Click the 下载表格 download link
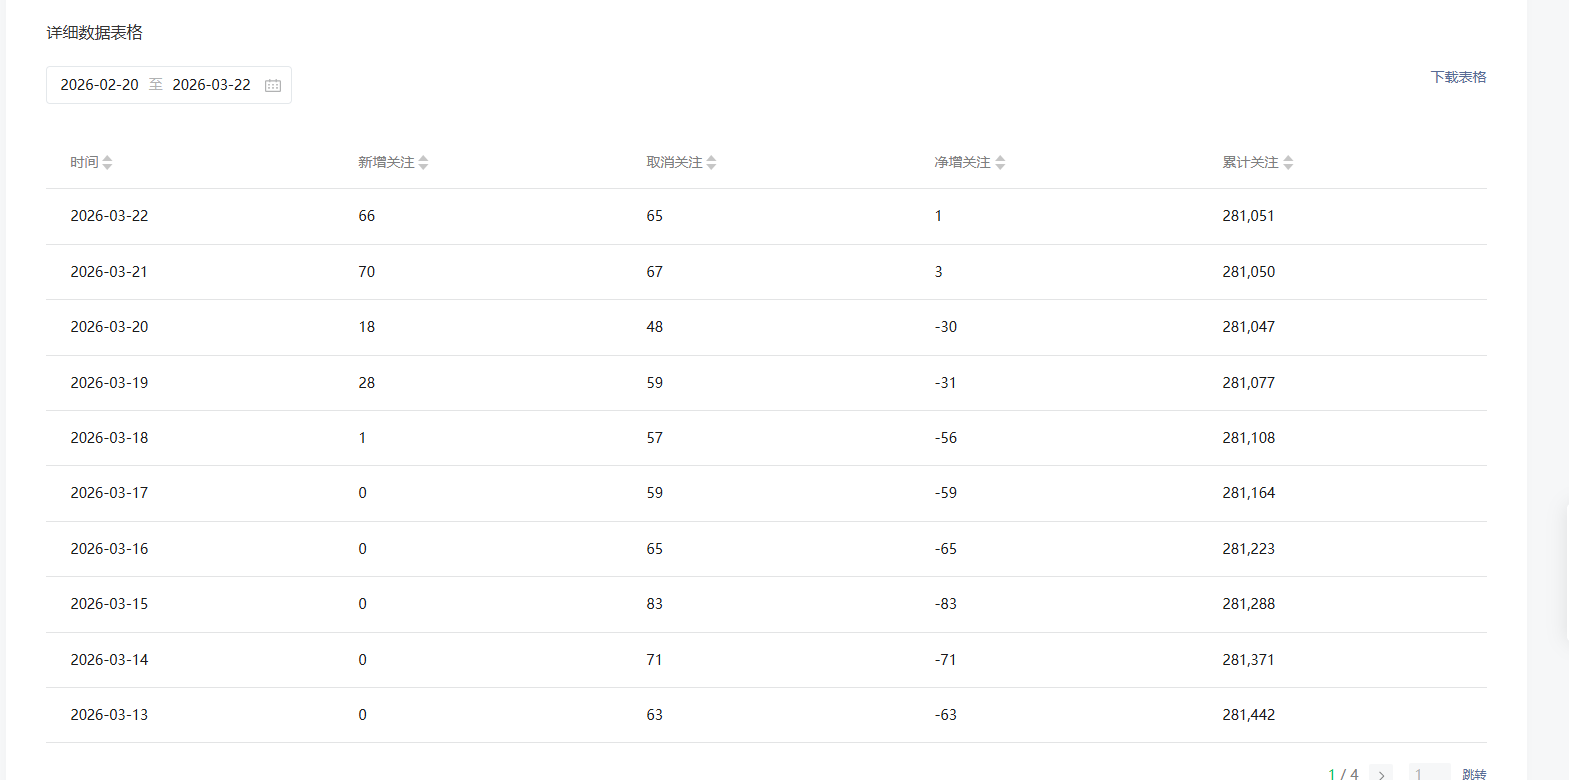This screenshot has width=1569, height=780. (x=1458, y=77)
